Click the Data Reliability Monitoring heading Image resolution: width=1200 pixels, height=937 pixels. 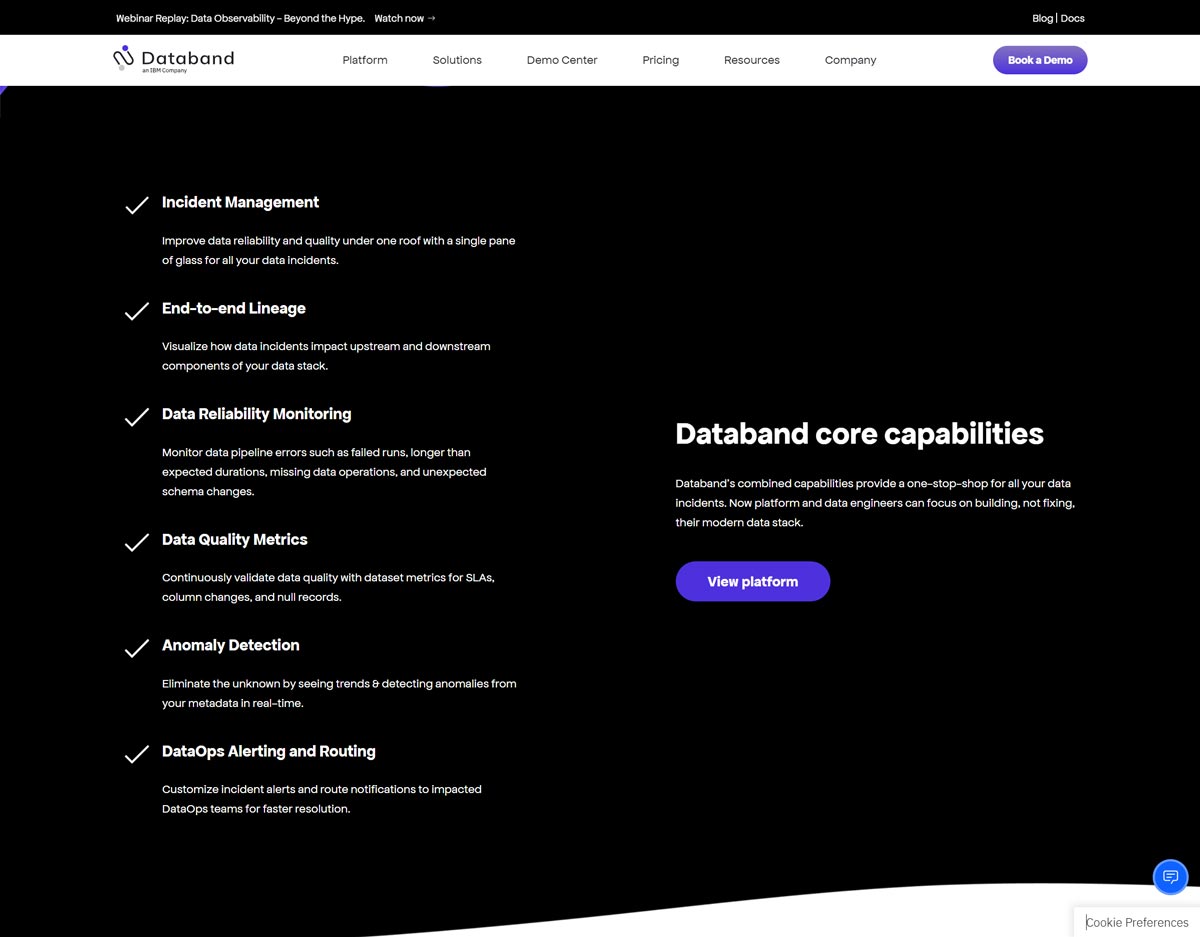257,414
